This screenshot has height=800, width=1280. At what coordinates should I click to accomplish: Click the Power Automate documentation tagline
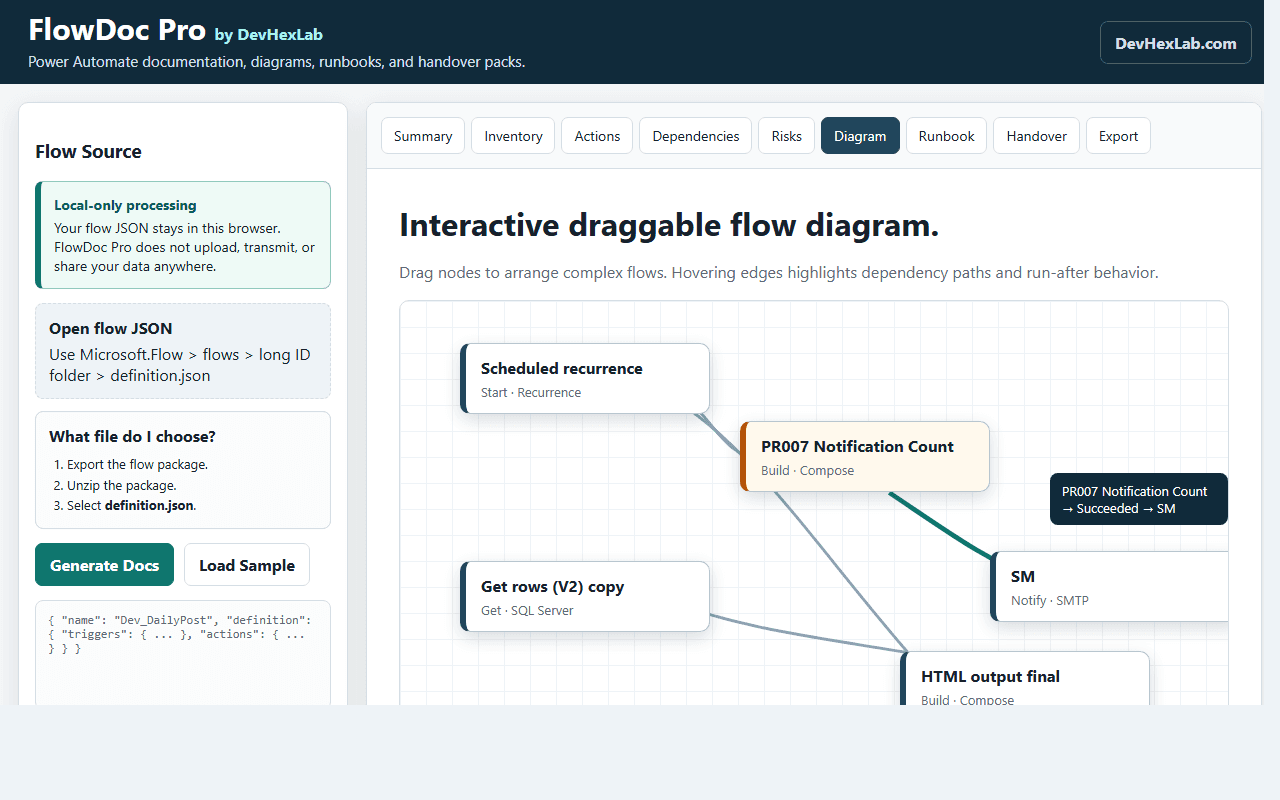[x=277, y=62]
